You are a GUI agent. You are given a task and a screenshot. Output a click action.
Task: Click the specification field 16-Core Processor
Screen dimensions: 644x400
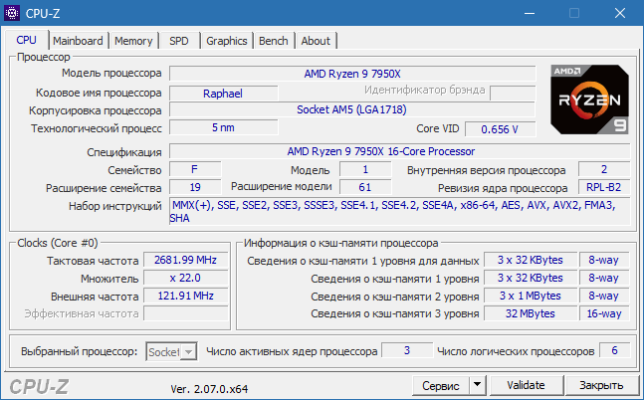coord(400,151)
